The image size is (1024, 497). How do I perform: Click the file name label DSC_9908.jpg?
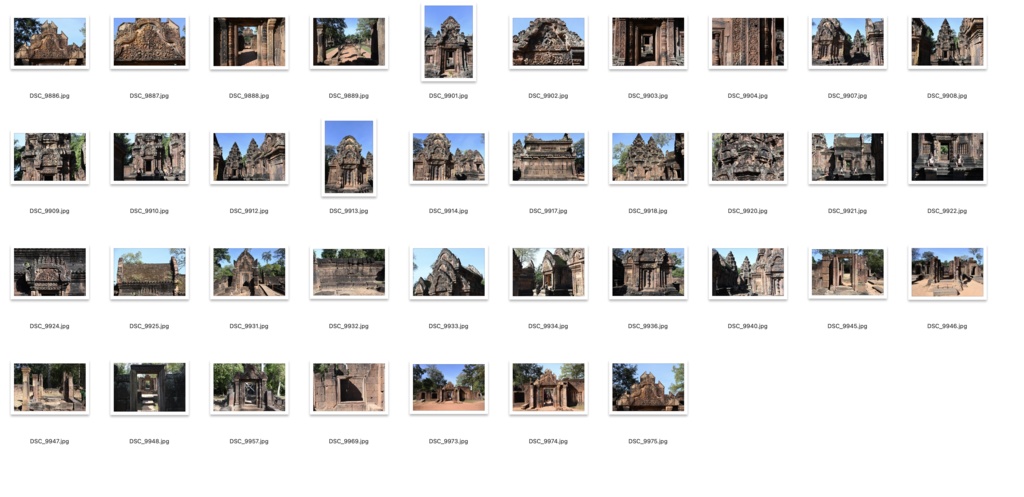pos(947,96)
